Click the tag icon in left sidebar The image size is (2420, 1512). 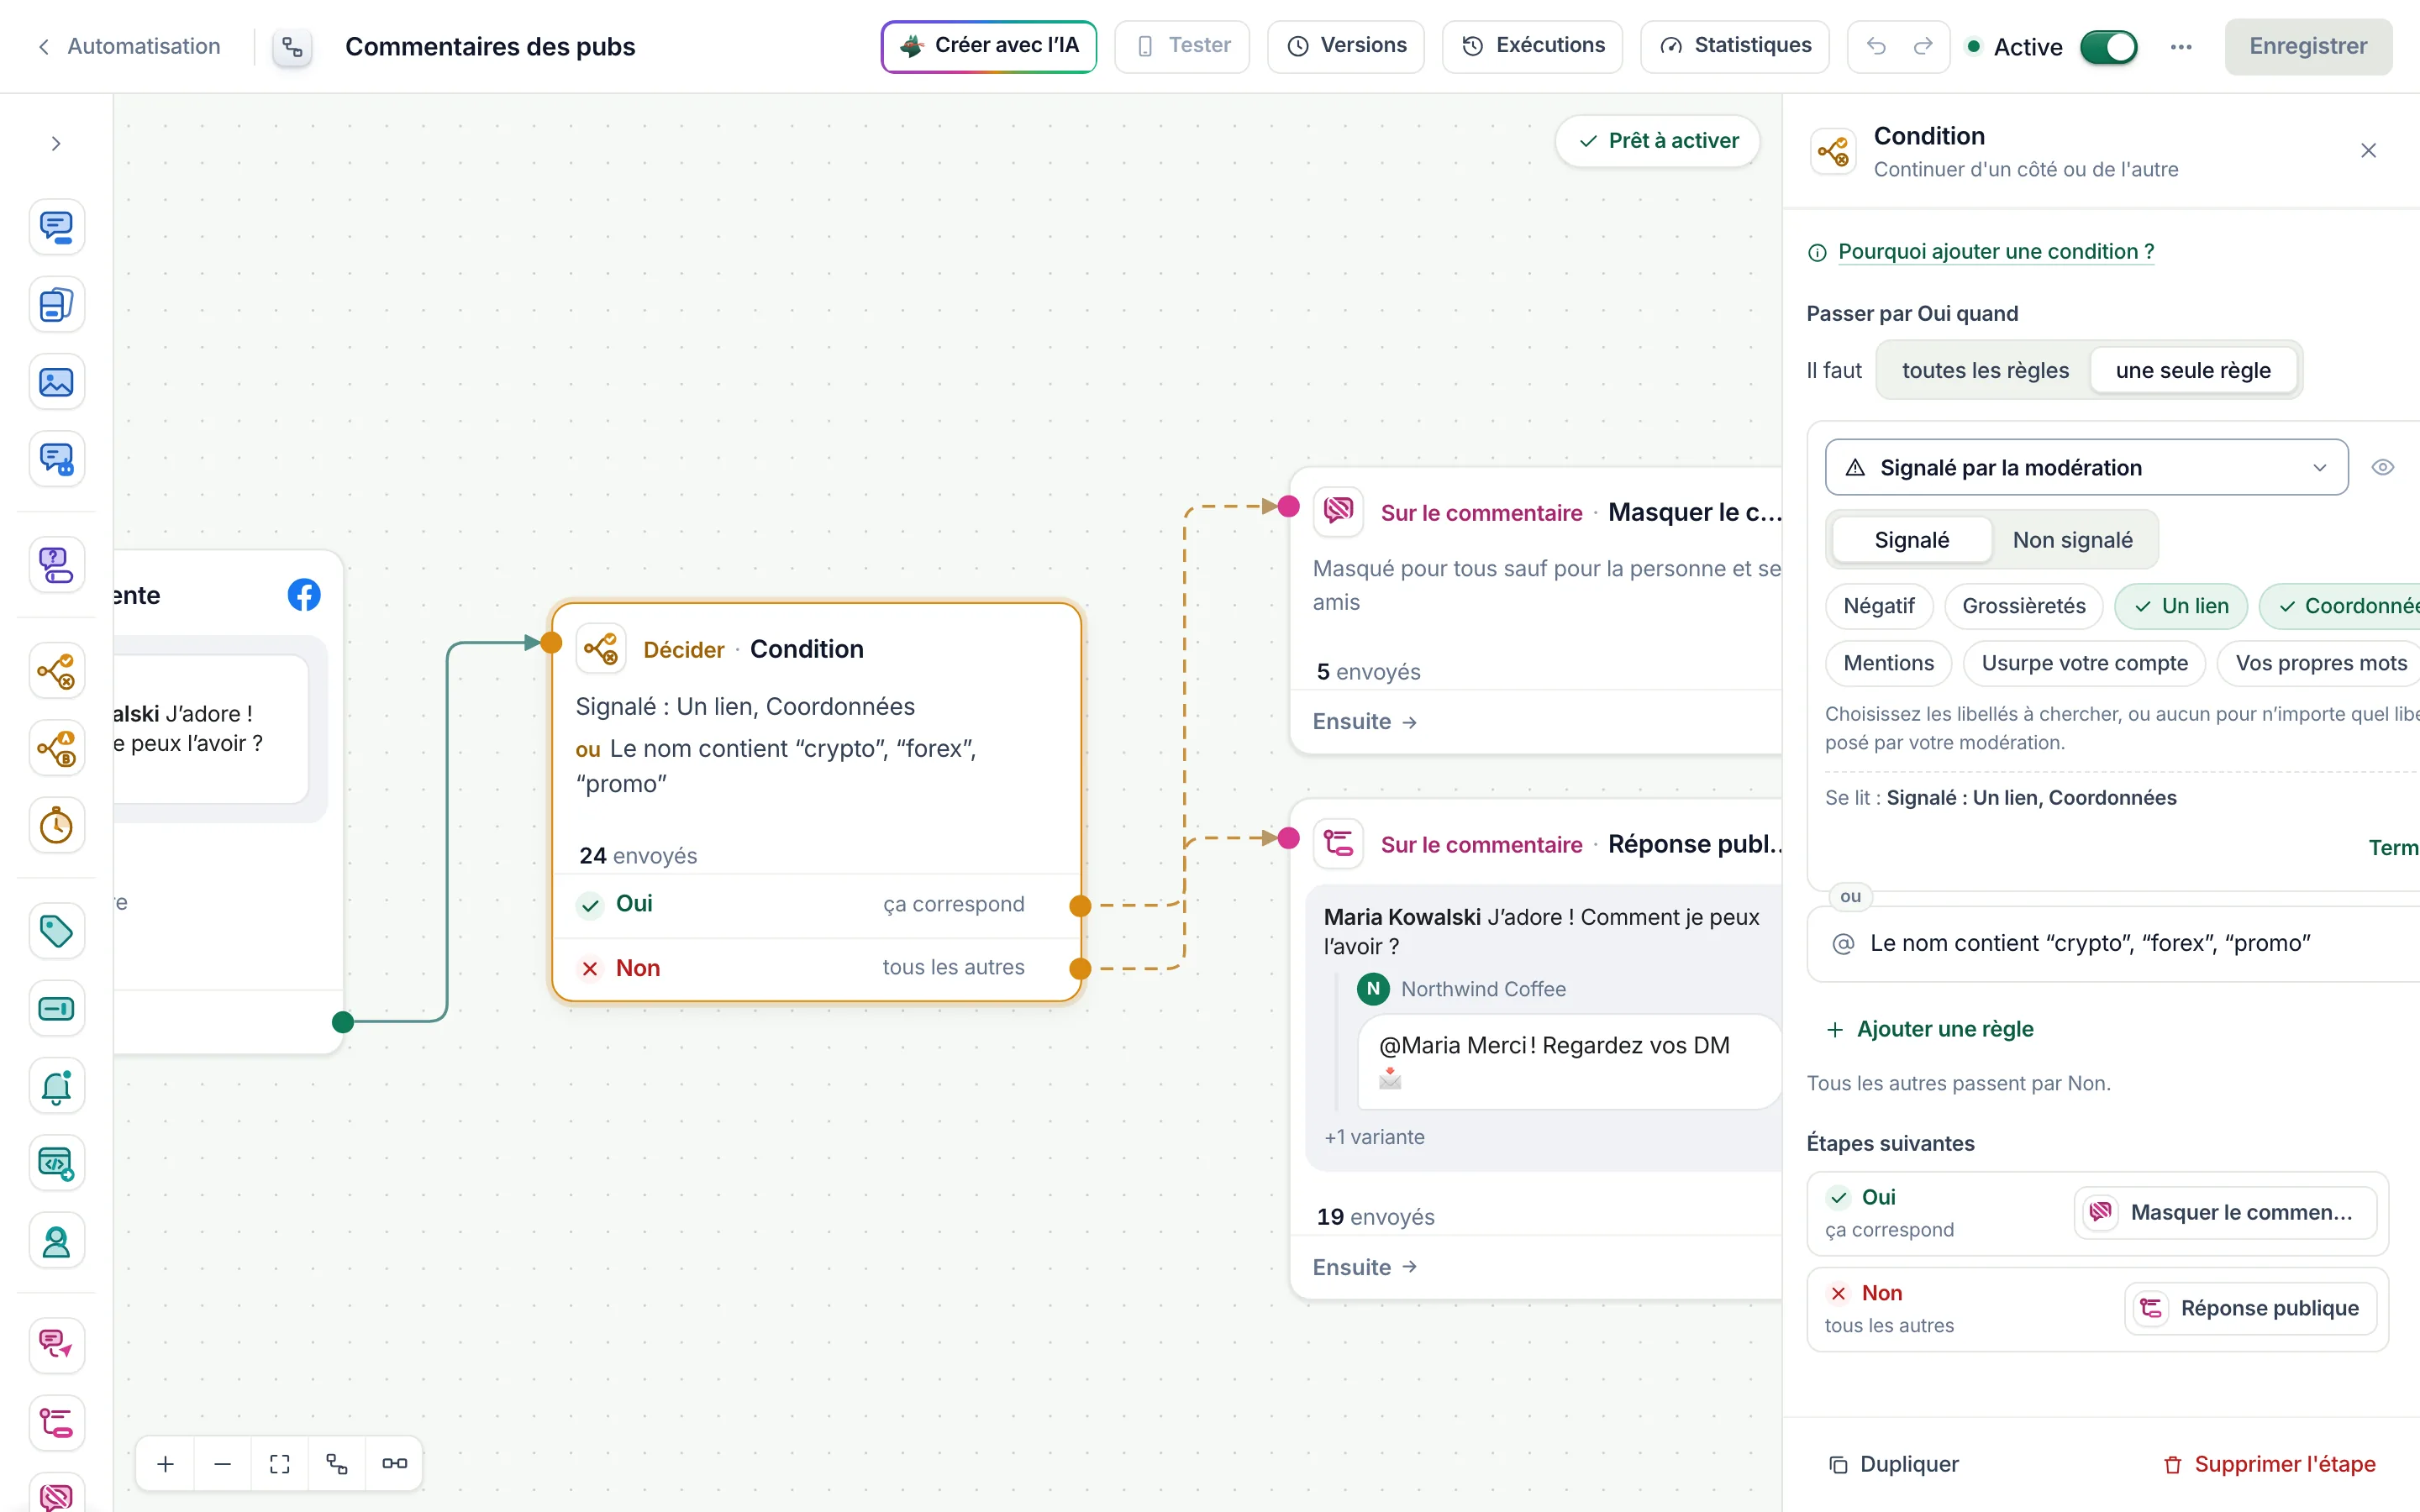[56, 931]
